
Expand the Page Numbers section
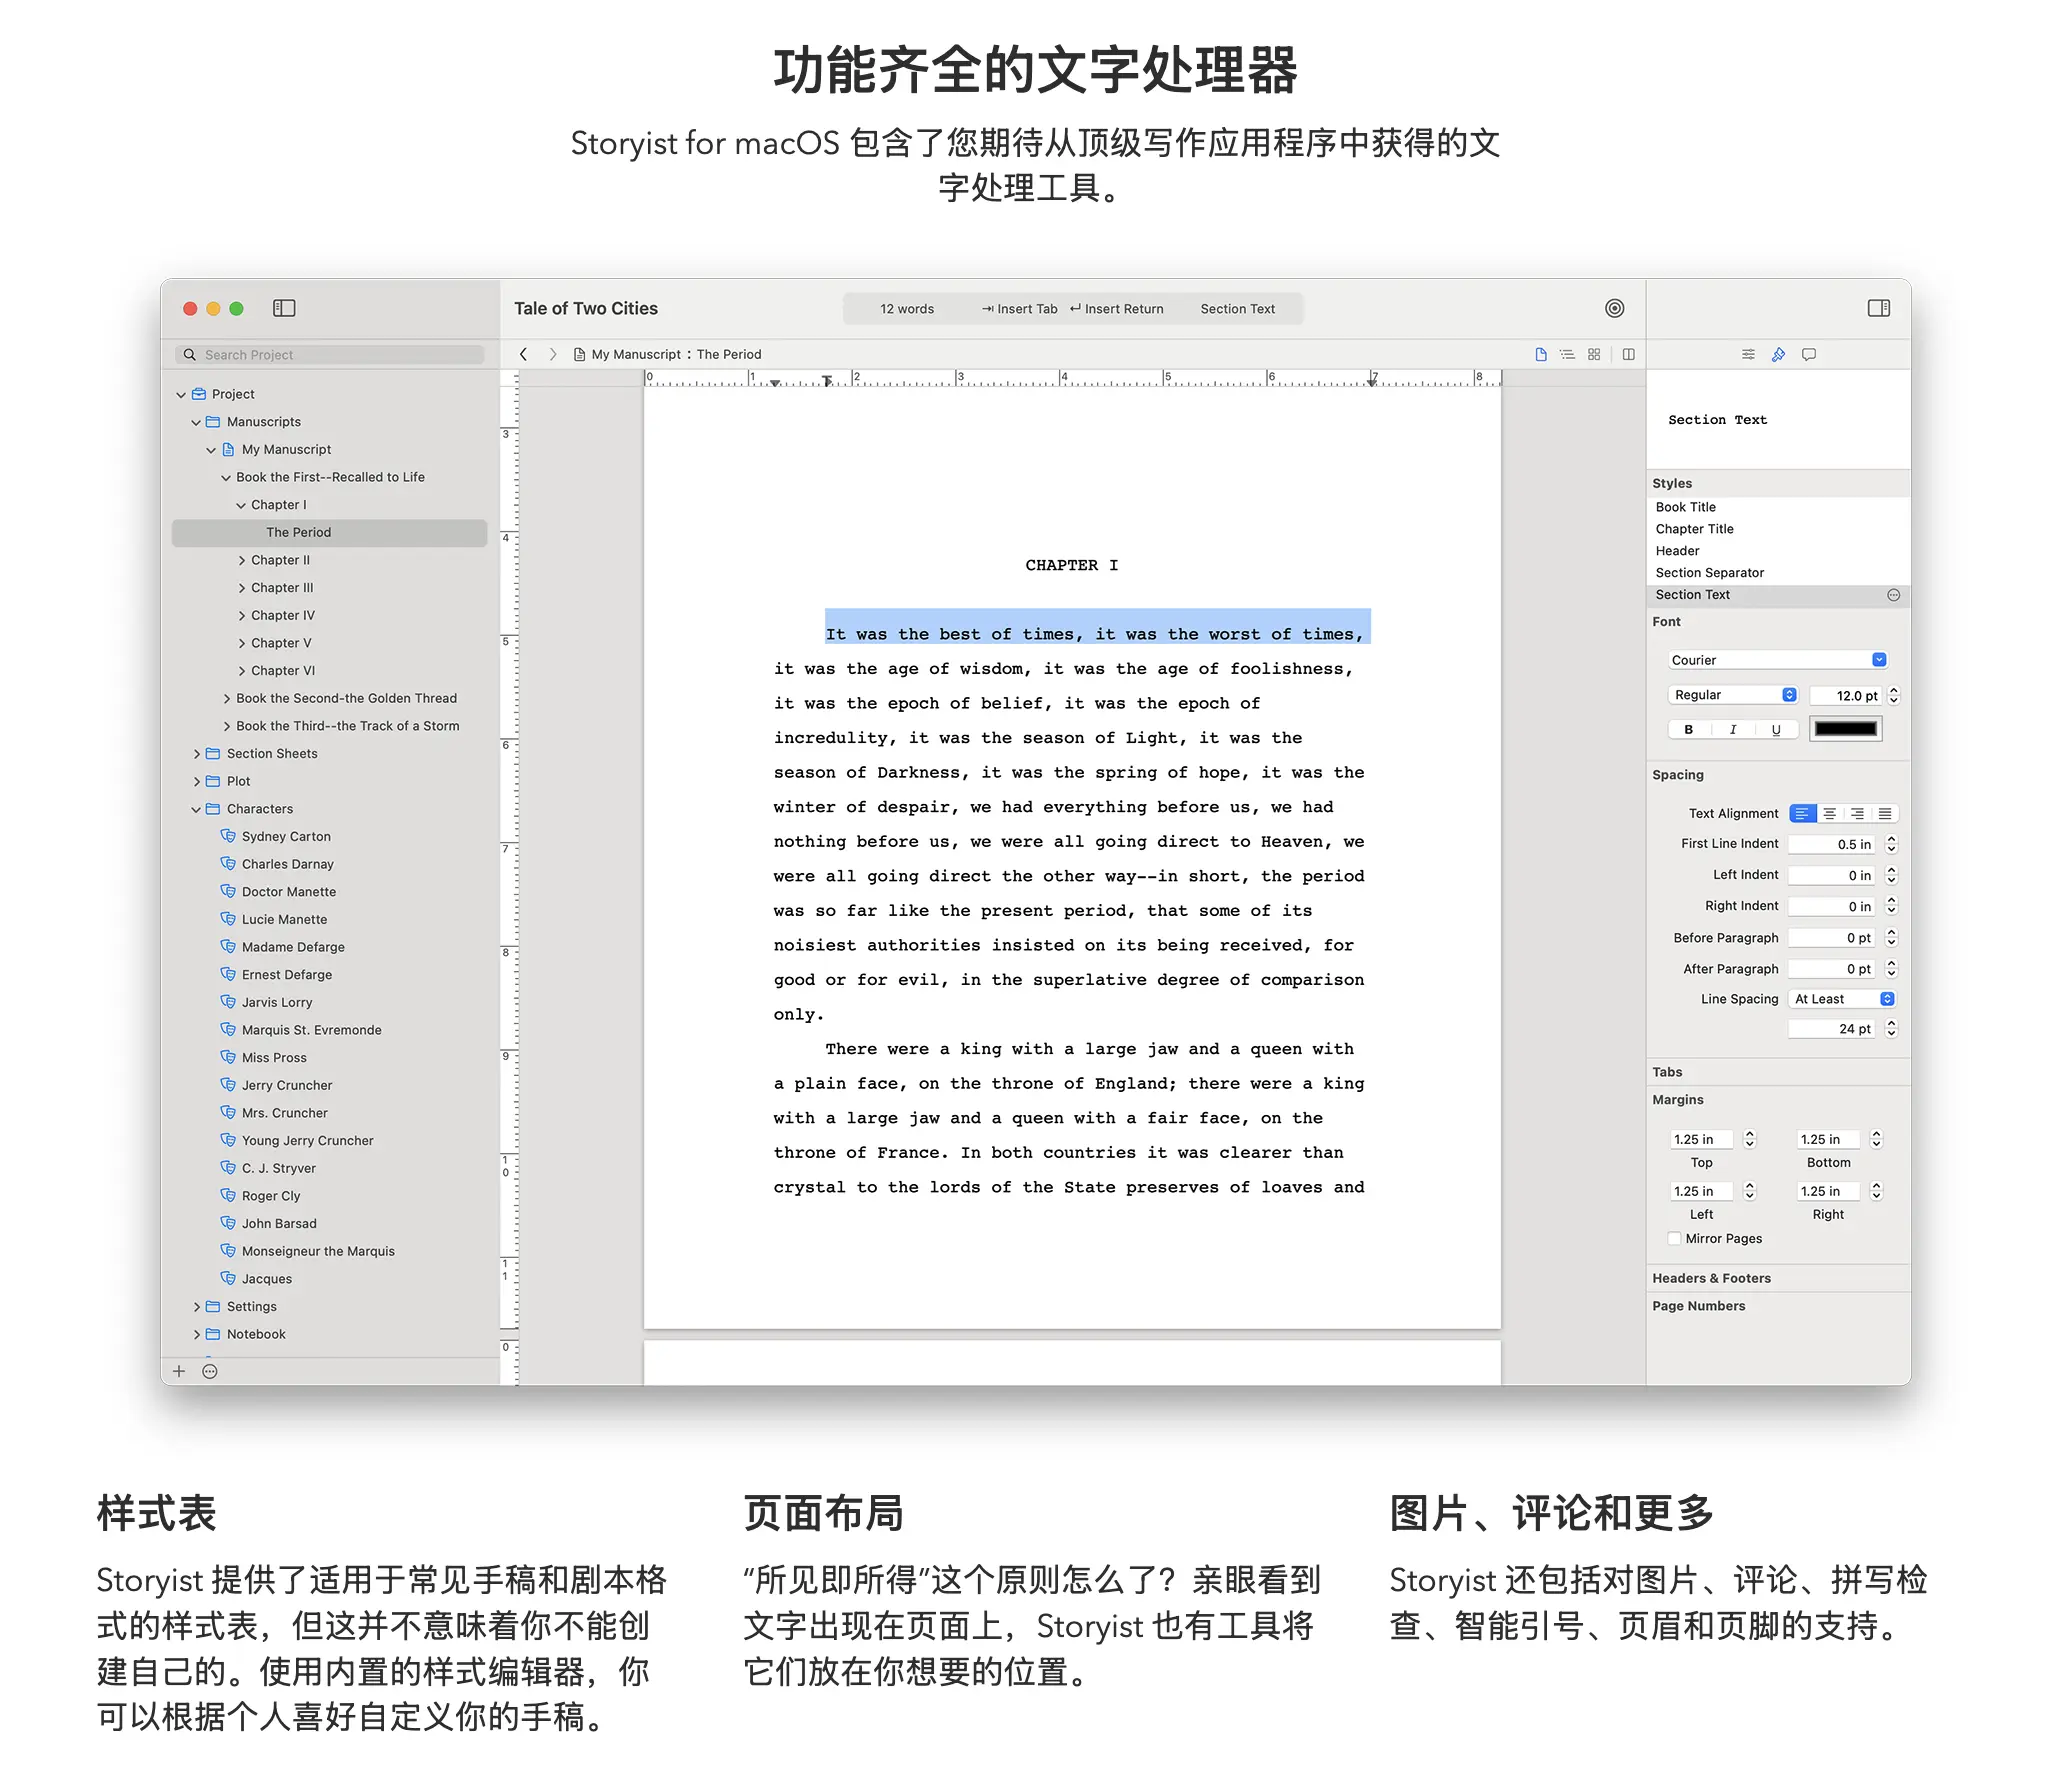[1698, 1306]
